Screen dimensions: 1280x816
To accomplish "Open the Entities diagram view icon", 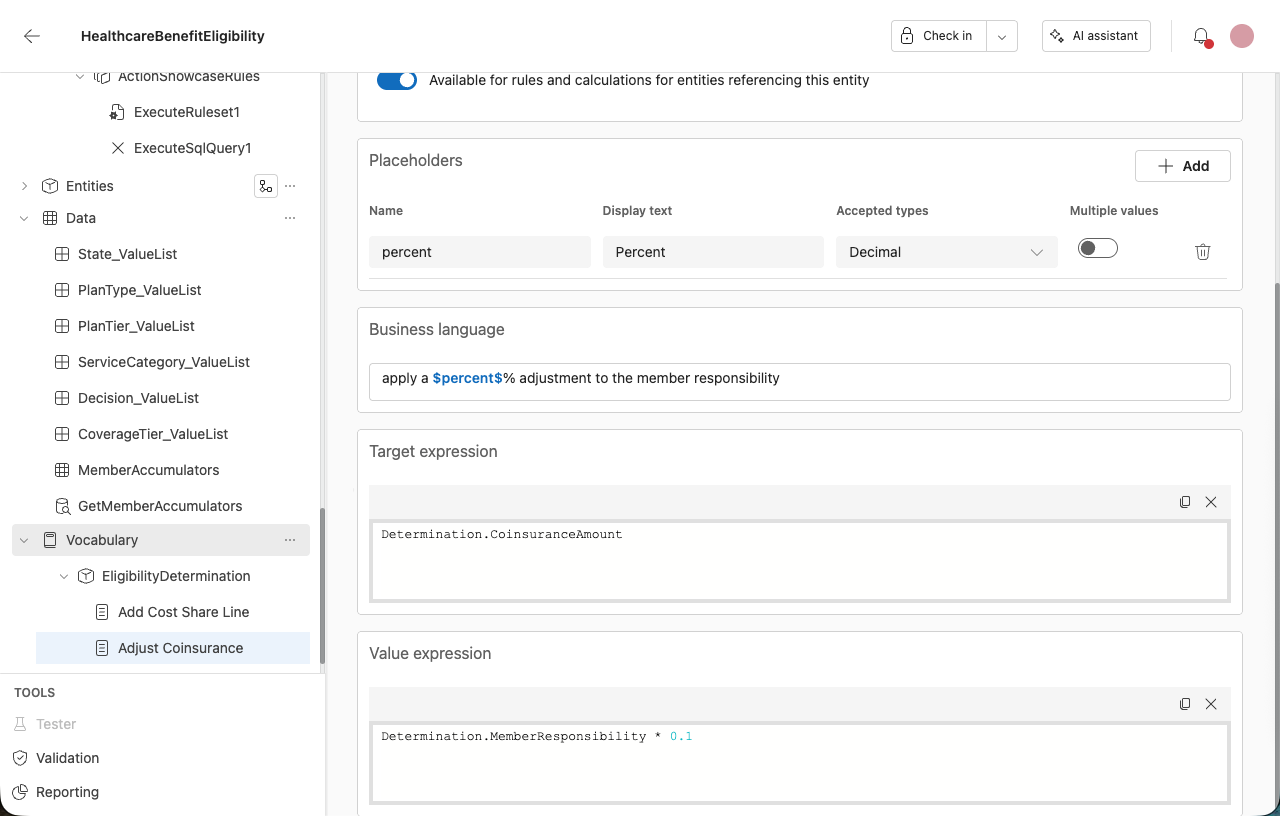I will click(x=265, y=186).
